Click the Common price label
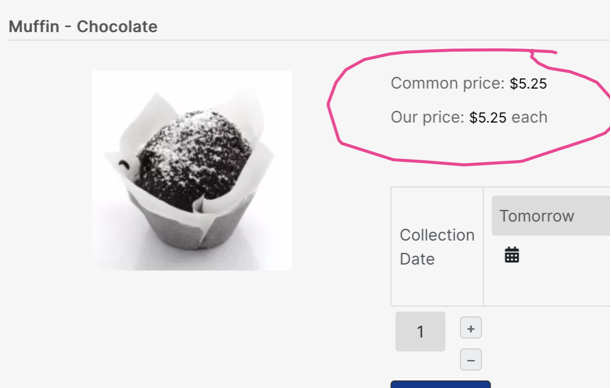 pyautogui.click(x=448, y=83)
